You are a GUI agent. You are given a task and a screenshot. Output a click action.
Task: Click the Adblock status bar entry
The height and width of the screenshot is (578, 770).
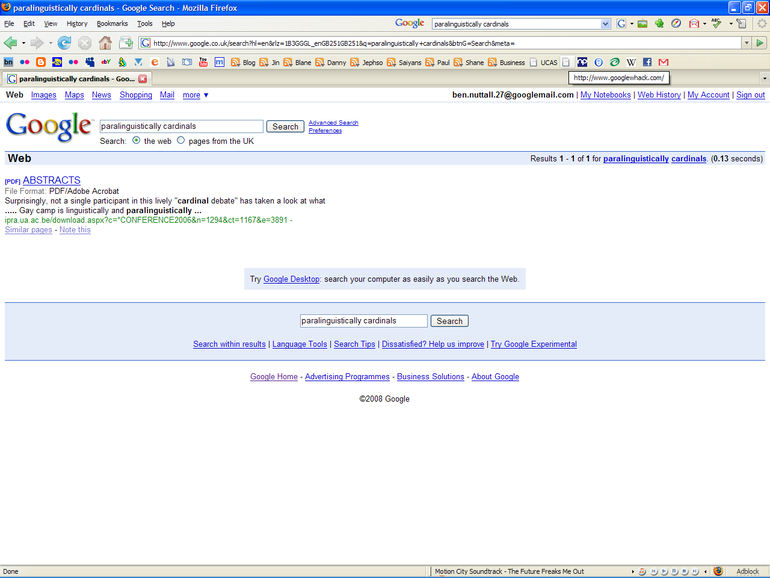click(x=747, y=572)
